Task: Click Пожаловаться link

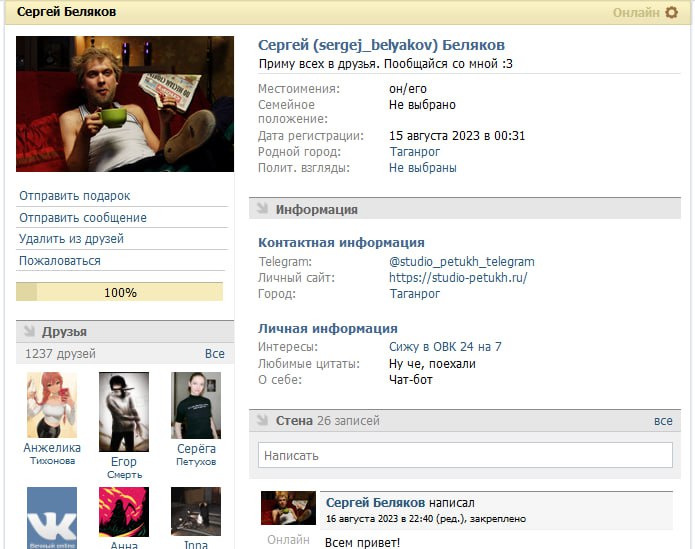Action: click(60, 261)
